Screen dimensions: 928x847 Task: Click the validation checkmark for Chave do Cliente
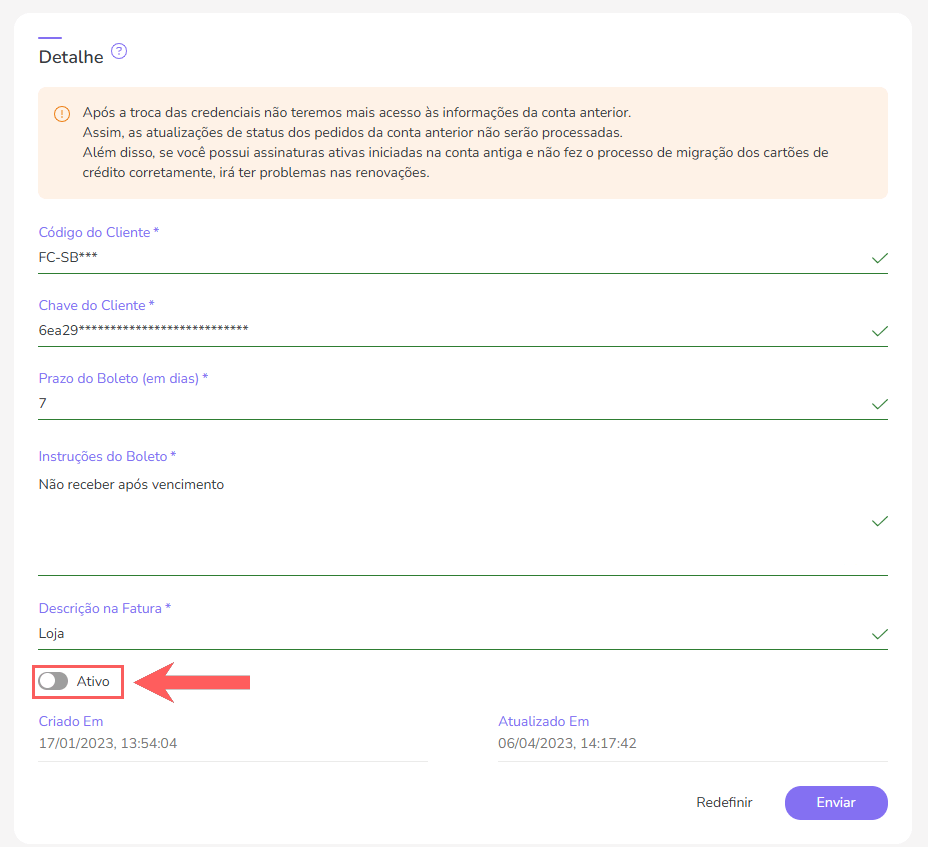click(879, 331)
